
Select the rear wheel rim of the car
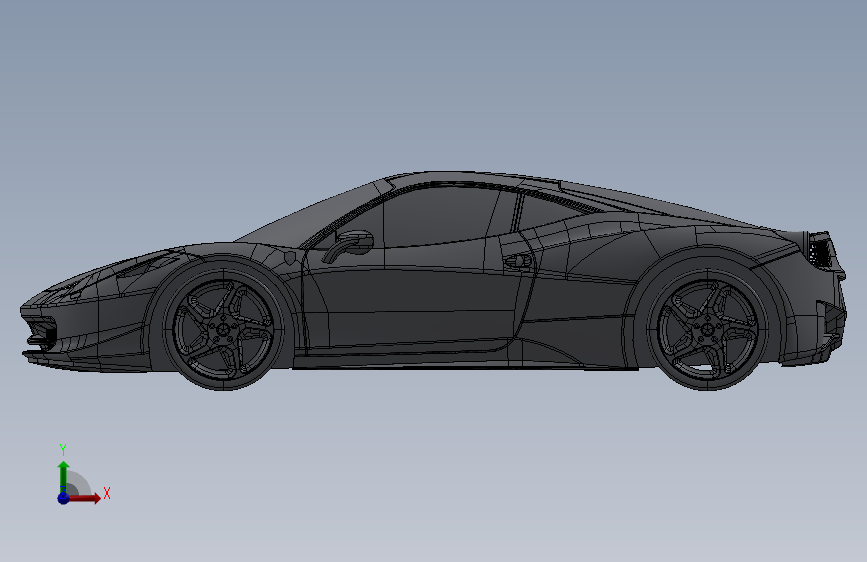(707, 328)
